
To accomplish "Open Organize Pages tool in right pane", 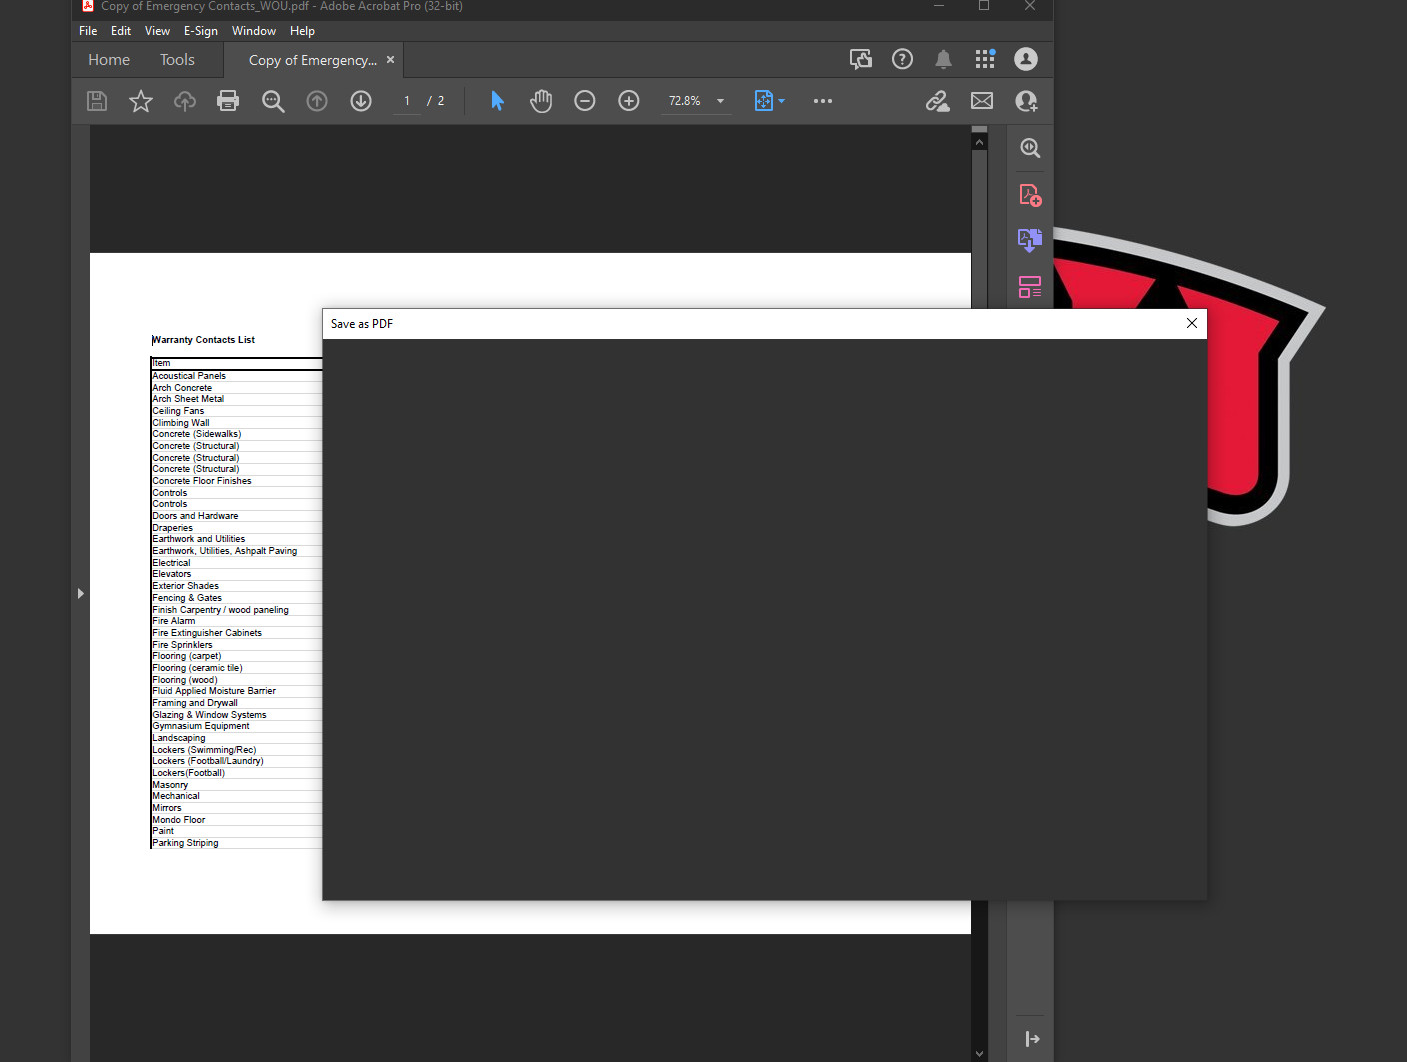I will pos(1030,287).
